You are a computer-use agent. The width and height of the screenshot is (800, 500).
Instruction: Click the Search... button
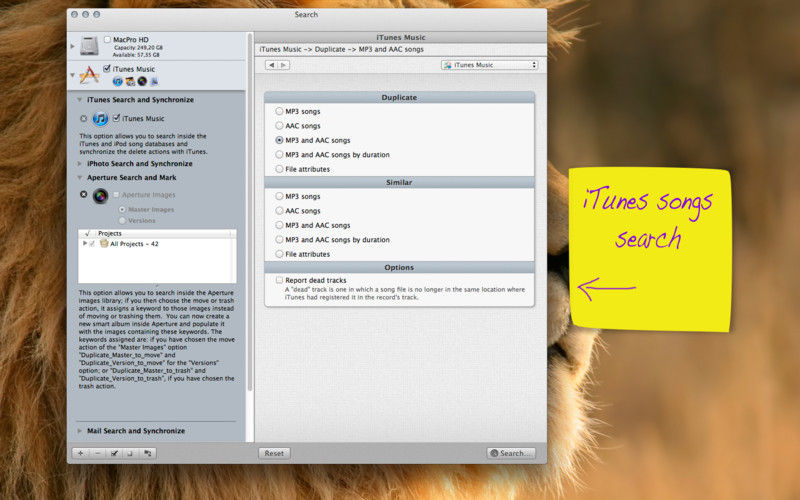click(511, 453)
